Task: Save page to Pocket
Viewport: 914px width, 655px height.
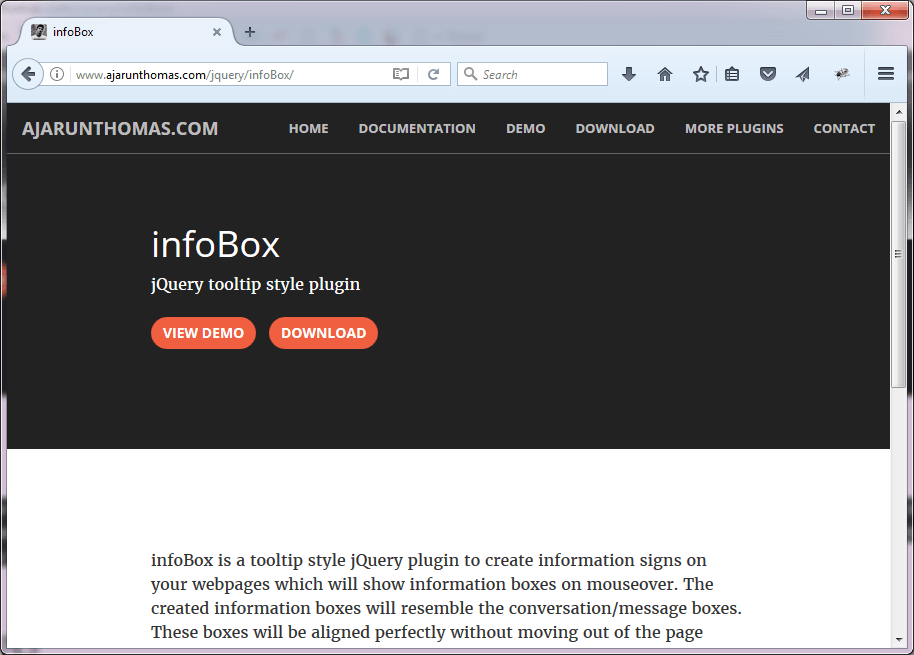Action: coord(768,74)
